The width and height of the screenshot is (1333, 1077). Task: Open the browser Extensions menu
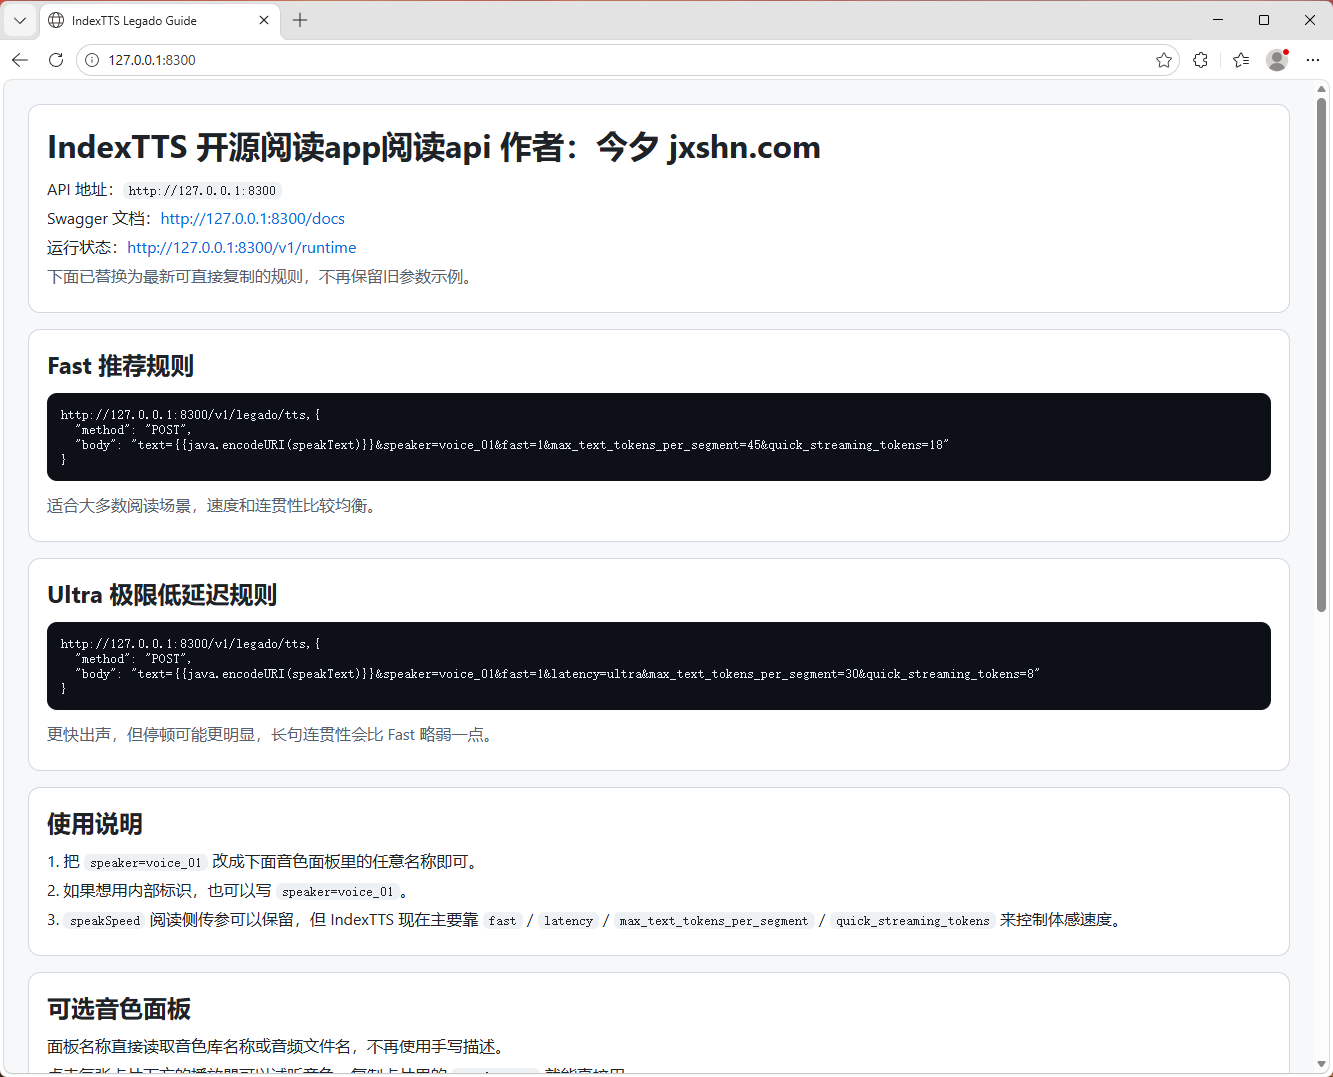coord(1200,60)
